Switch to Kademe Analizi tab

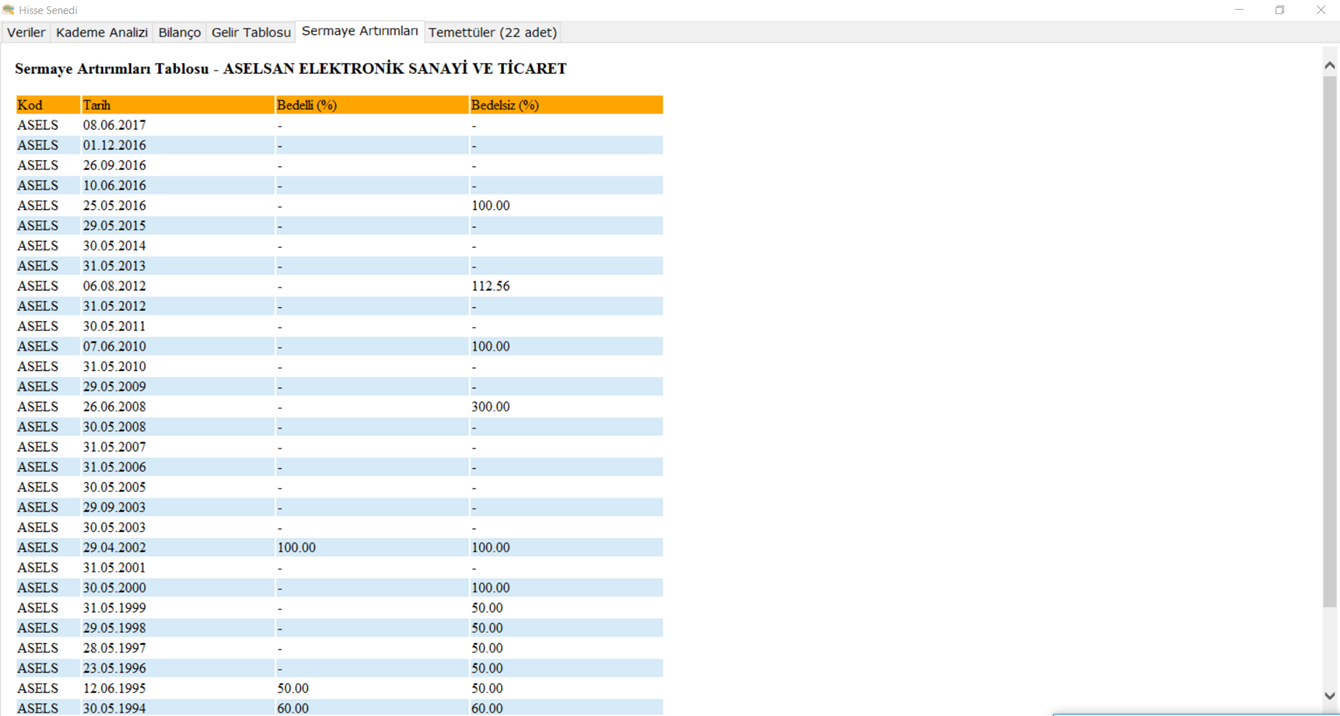102,32
